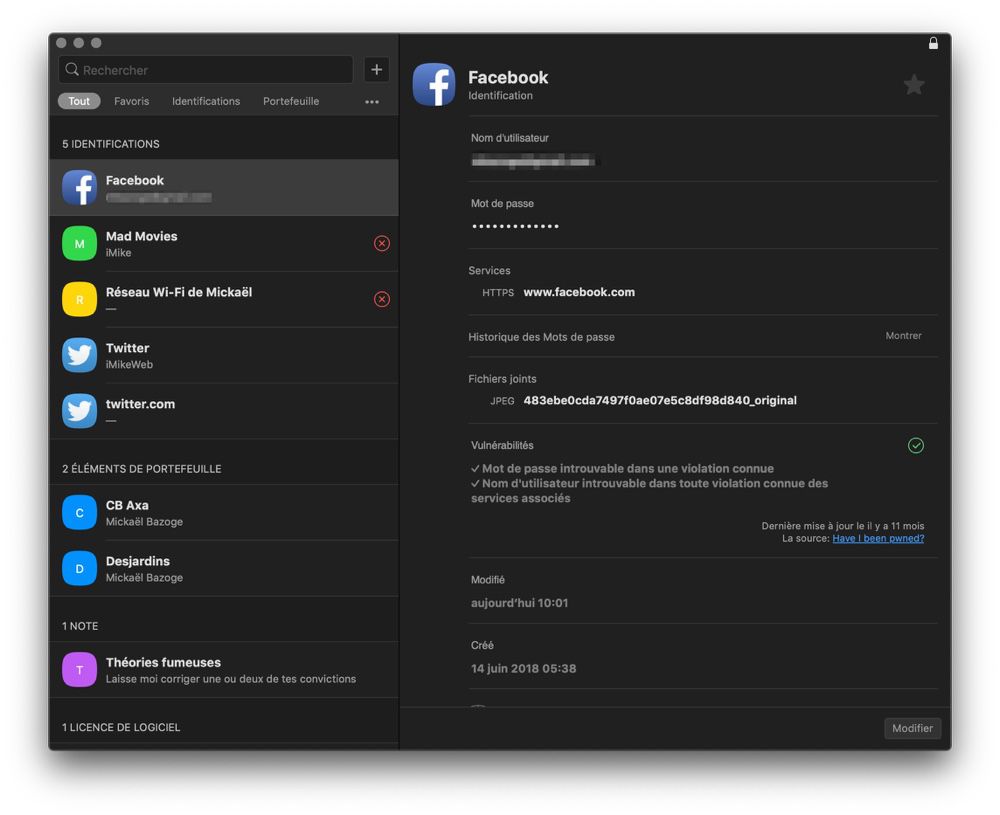Click Créé date 14 juin 2018 05:38
This screenshot has width=1000, height=815.
click(524, 668)
